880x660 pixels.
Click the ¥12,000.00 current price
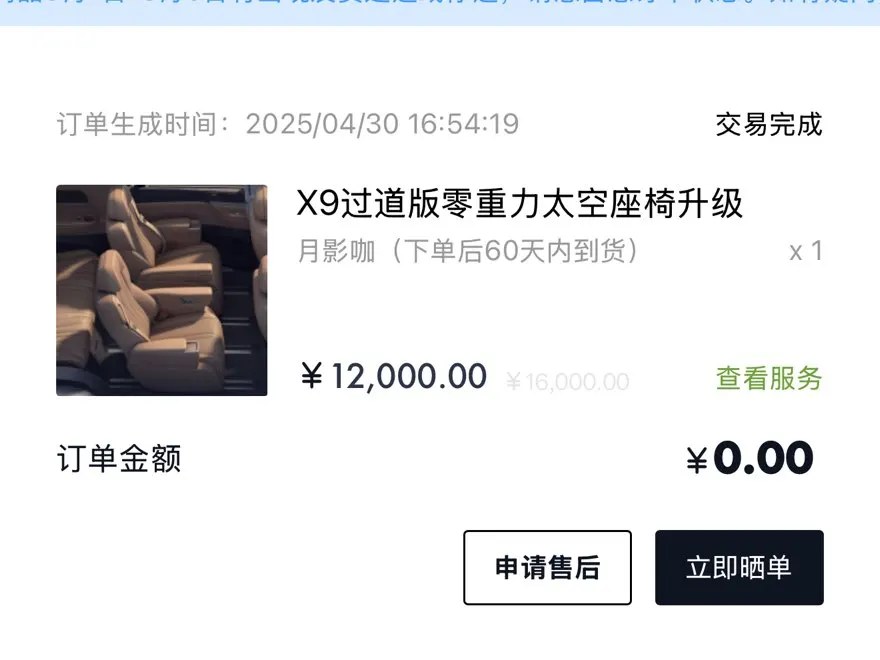pyautogui.click(x=393, y=376)
